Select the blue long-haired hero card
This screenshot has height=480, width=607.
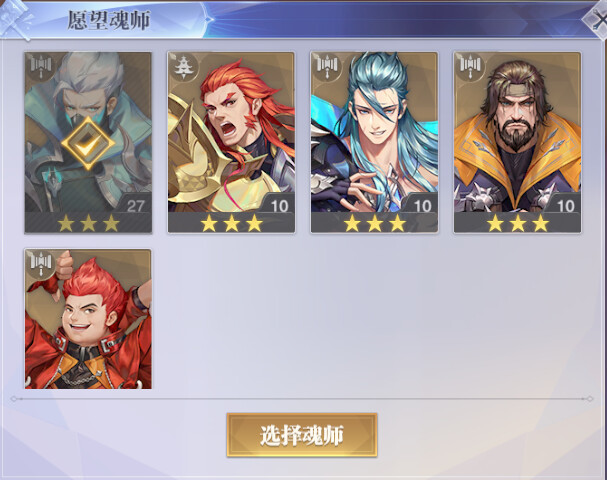[374, 142]
